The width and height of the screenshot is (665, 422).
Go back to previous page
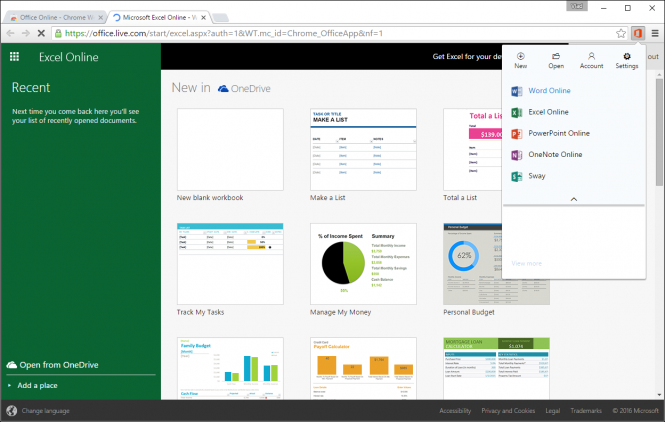(x=11, y=33)
